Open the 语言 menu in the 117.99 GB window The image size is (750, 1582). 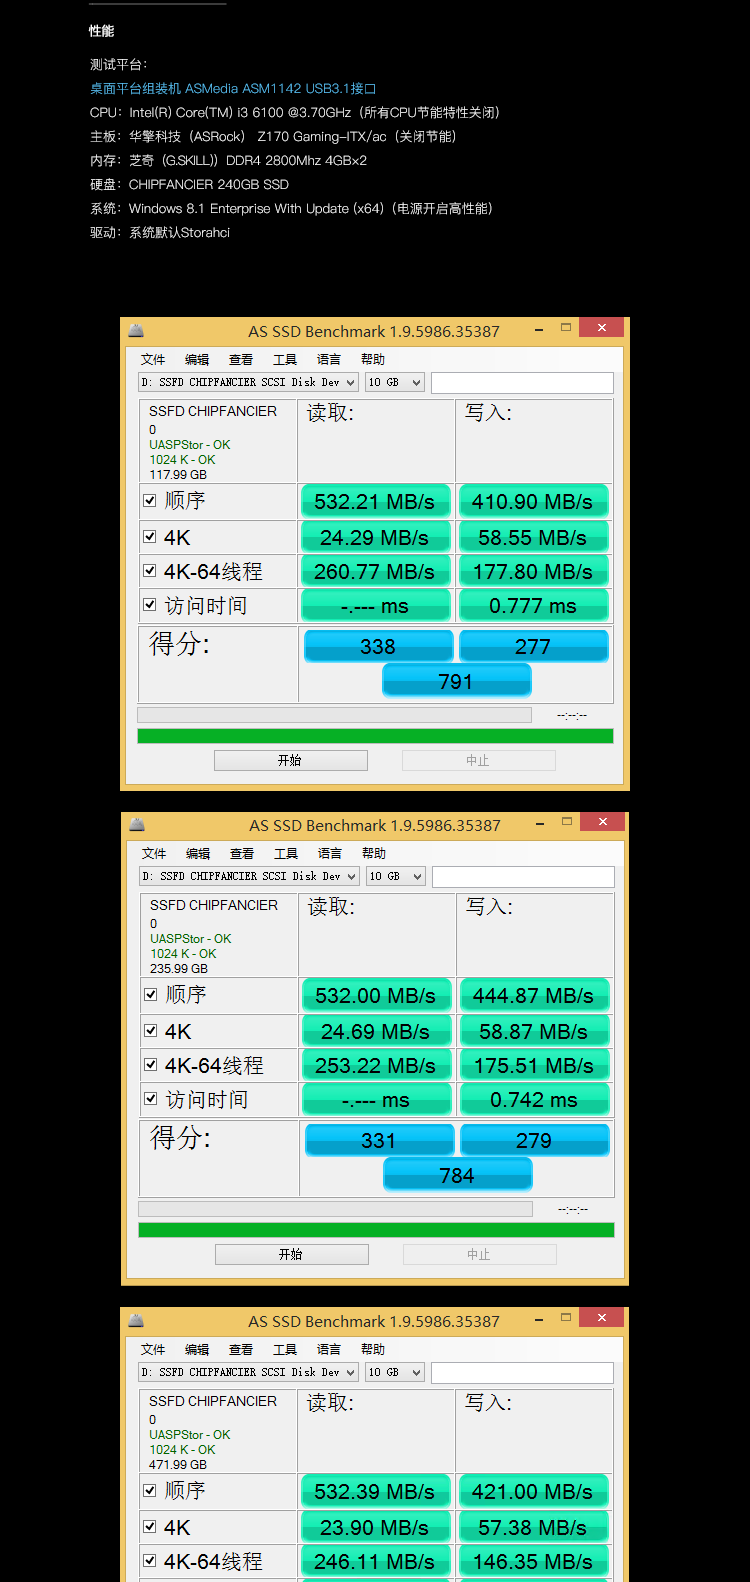click(x=329, y=359)
